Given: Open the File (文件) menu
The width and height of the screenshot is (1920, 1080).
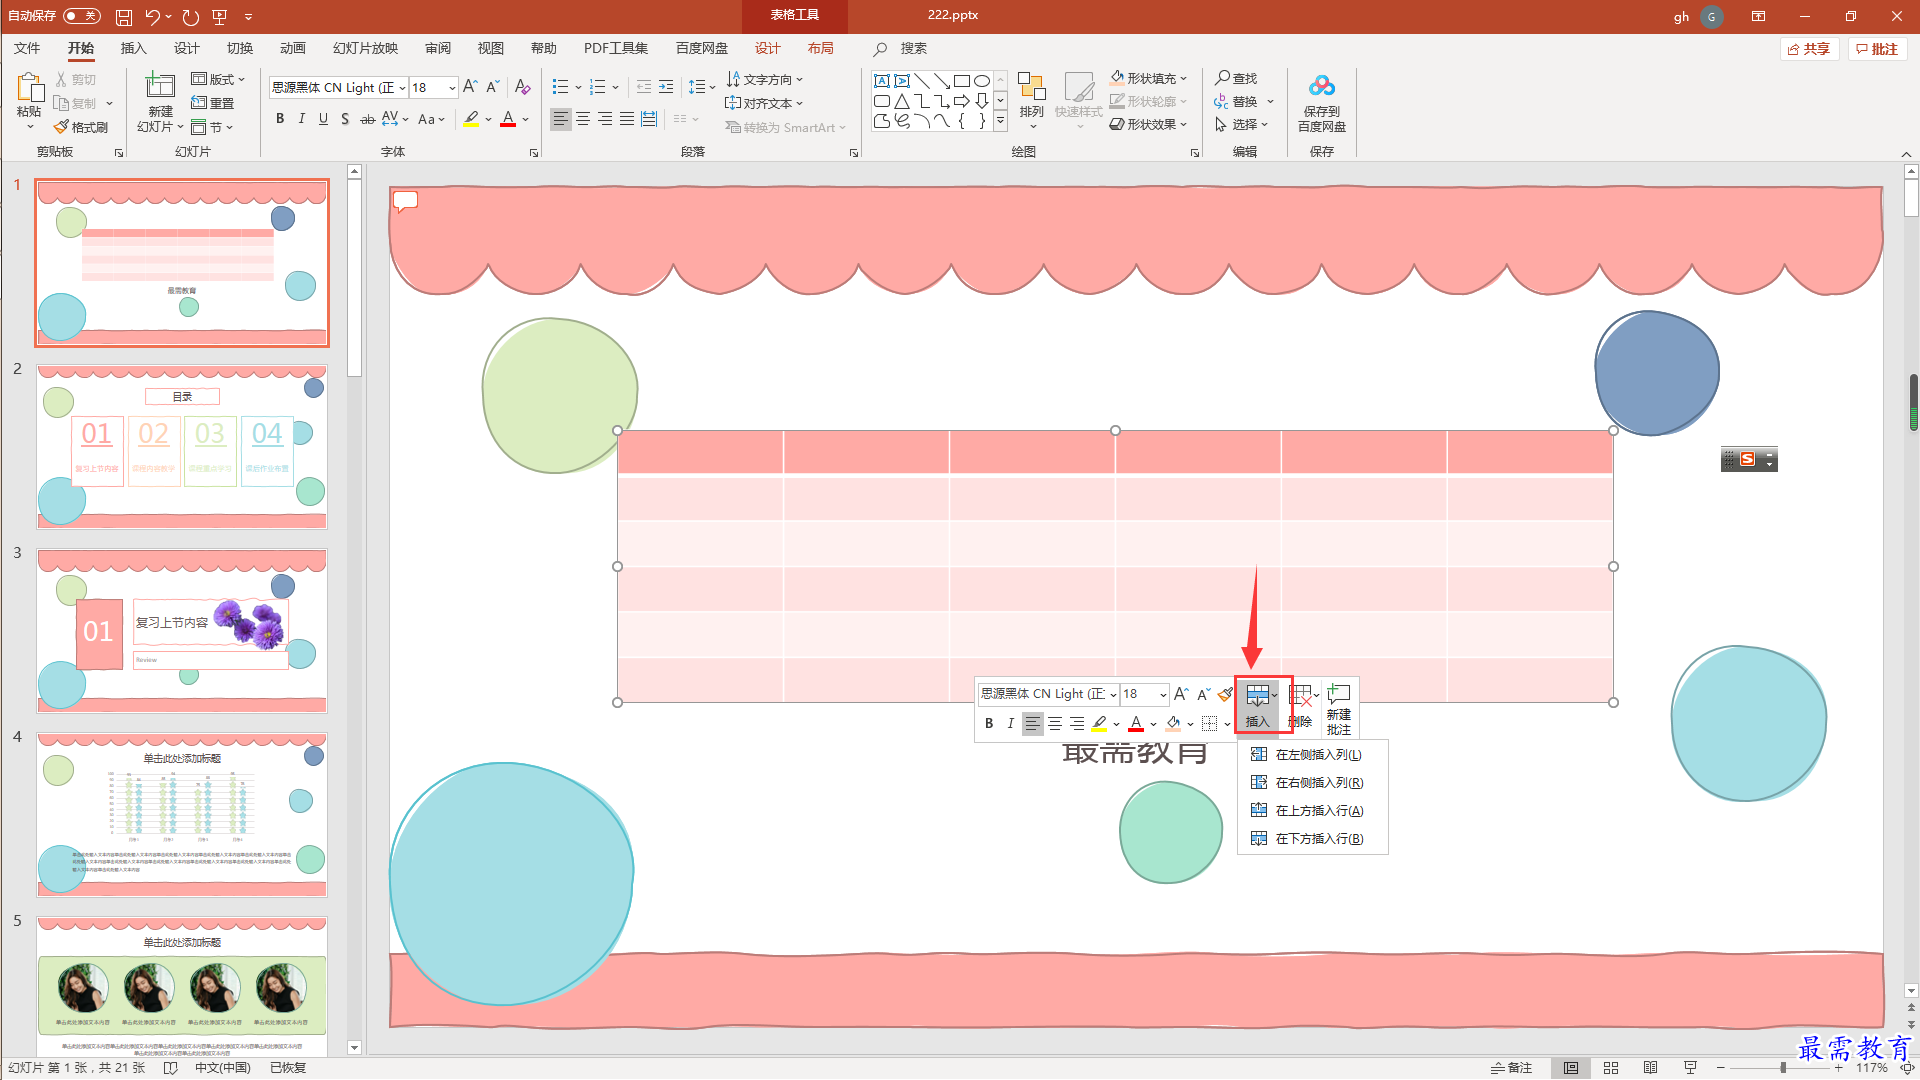Looking at the screenshot, I should click(27, 48).
